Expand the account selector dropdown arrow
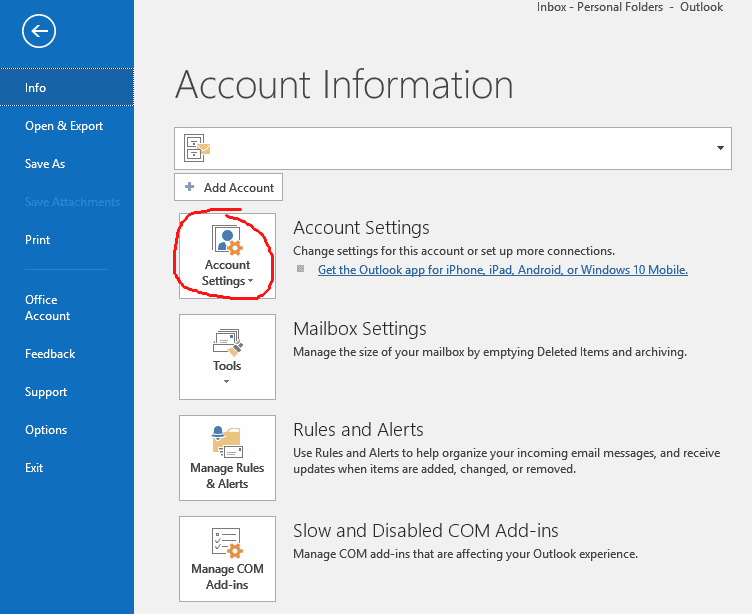This screenshot has width=752, height=614. pos(720,148)
